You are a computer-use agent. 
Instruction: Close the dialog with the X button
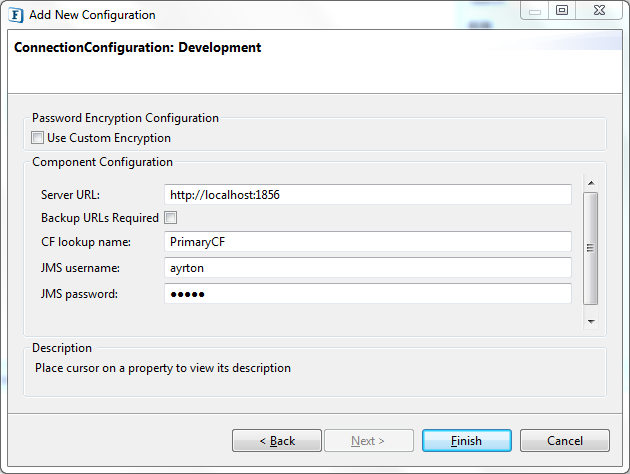tap(599, 10)
